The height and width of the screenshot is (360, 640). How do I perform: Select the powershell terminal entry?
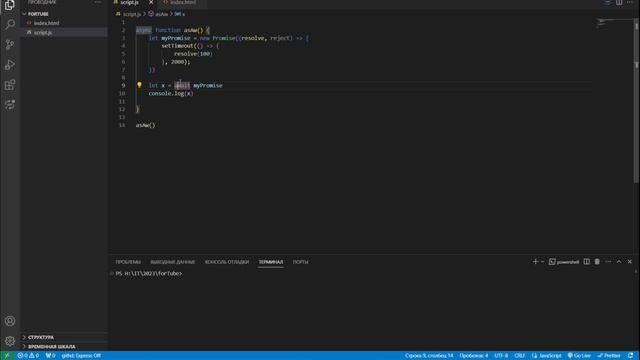[x=564, y=262]
